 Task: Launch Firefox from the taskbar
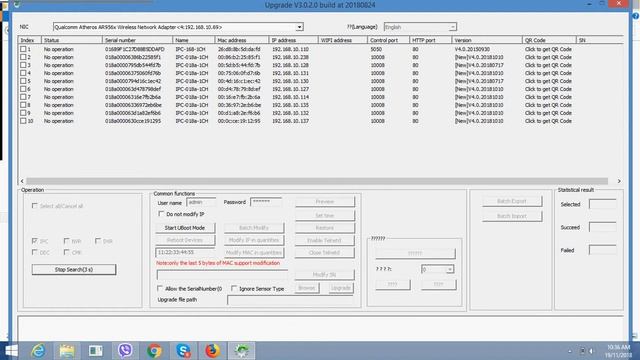pos(212,351)
